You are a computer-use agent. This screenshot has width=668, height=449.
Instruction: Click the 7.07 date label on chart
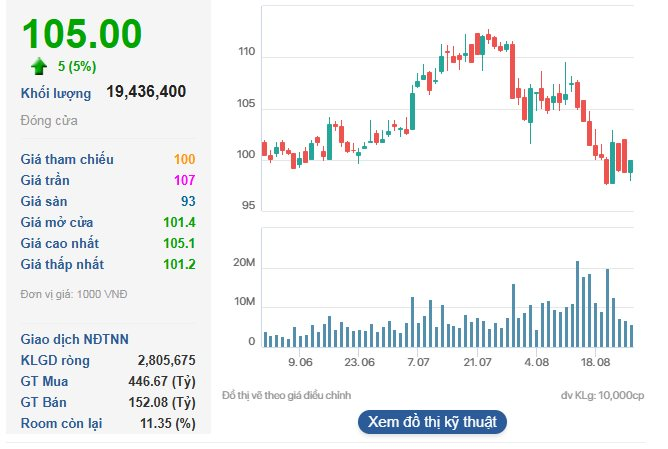pos(417,362)
